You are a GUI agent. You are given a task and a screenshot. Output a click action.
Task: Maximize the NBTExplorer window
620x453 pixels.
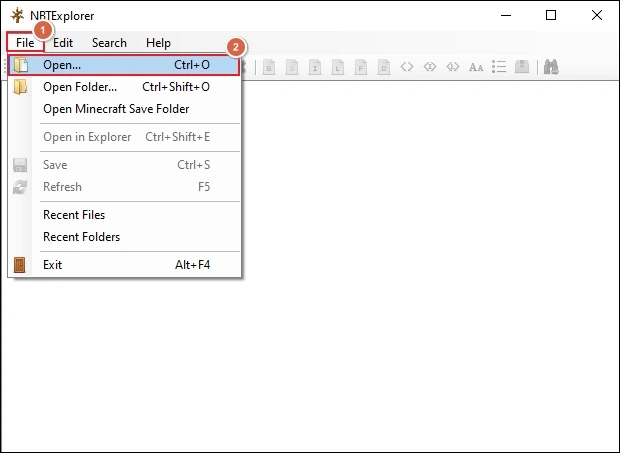[551, 15]
